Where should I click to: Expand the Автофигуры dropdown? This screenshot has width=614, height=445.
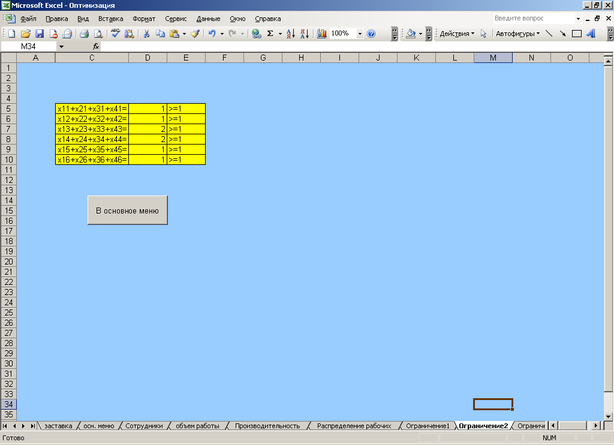pyautogui.click(x=517, y=33)
